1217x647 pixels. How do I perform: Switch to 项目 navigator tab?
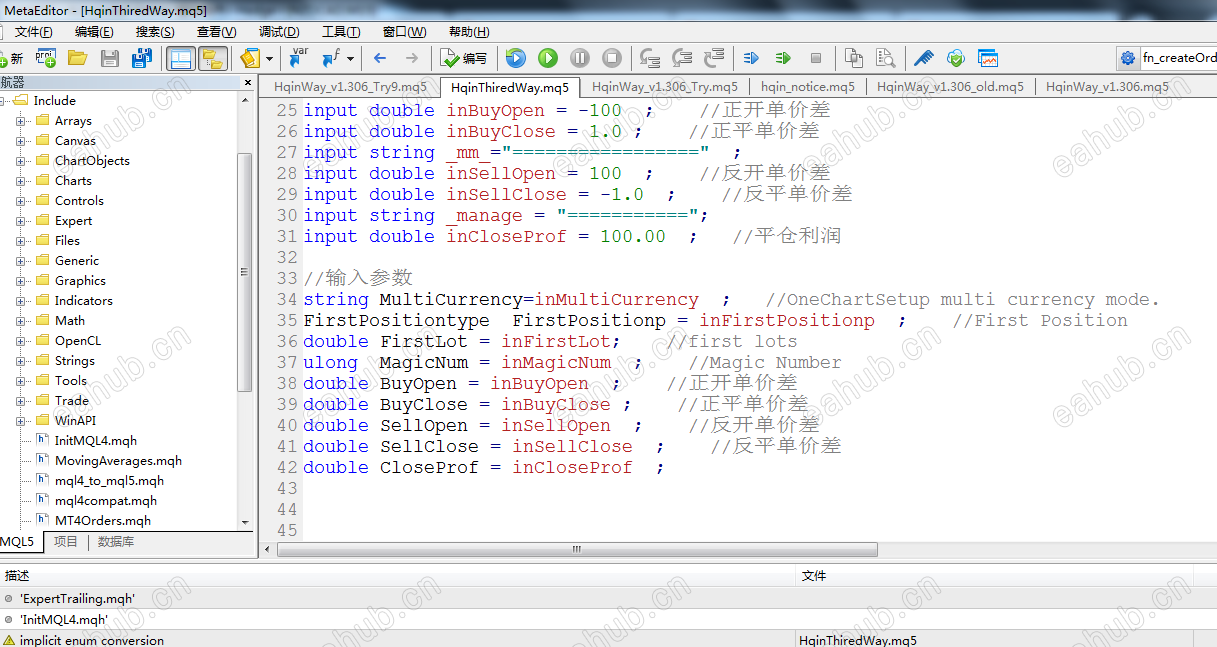coord(66,542)
